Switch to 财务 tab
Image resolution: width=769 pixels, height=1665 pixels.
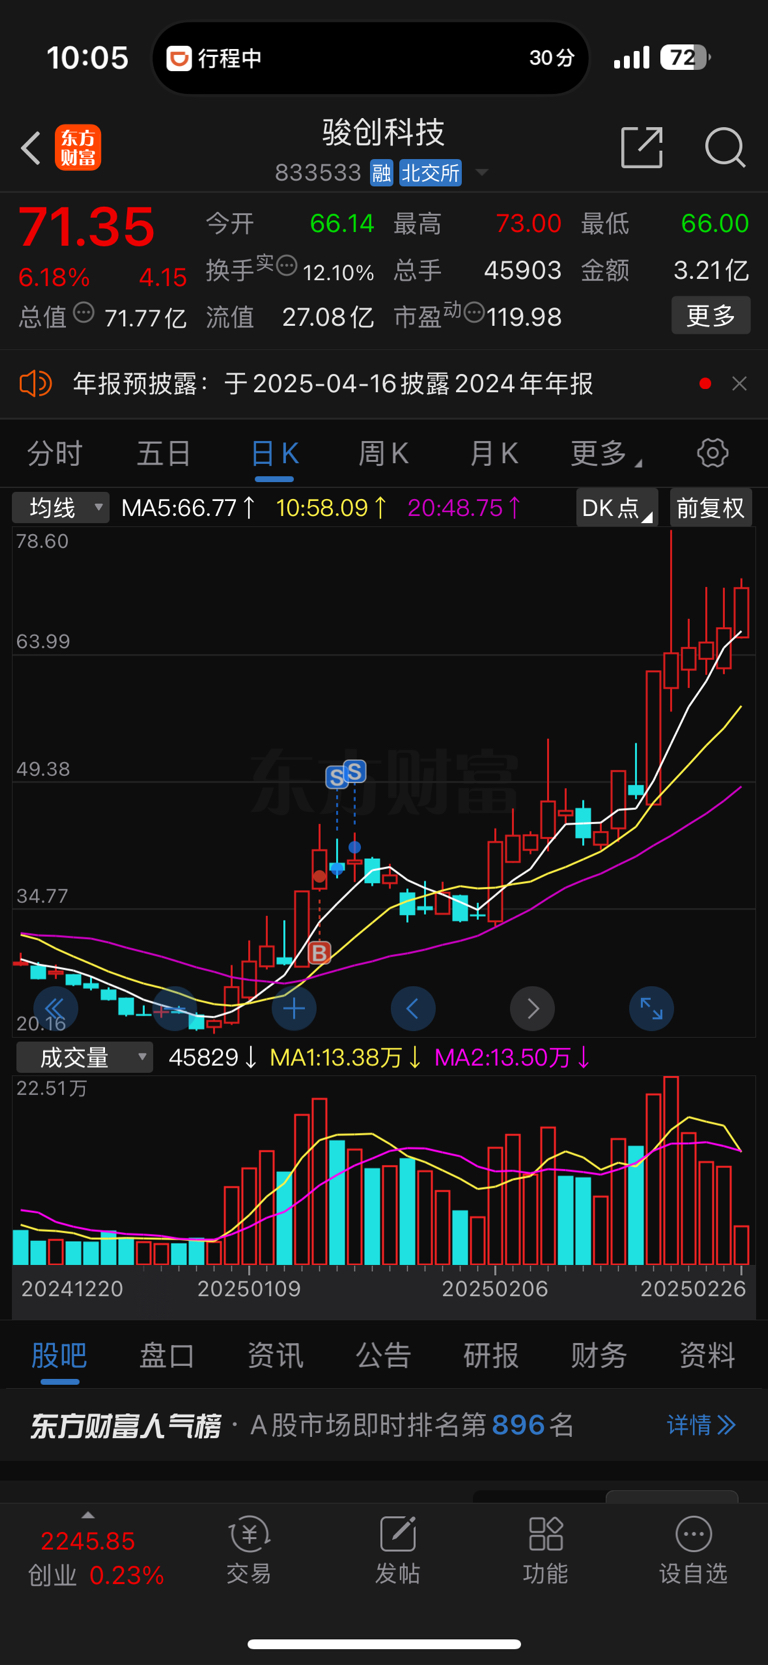coord(599,1356)
